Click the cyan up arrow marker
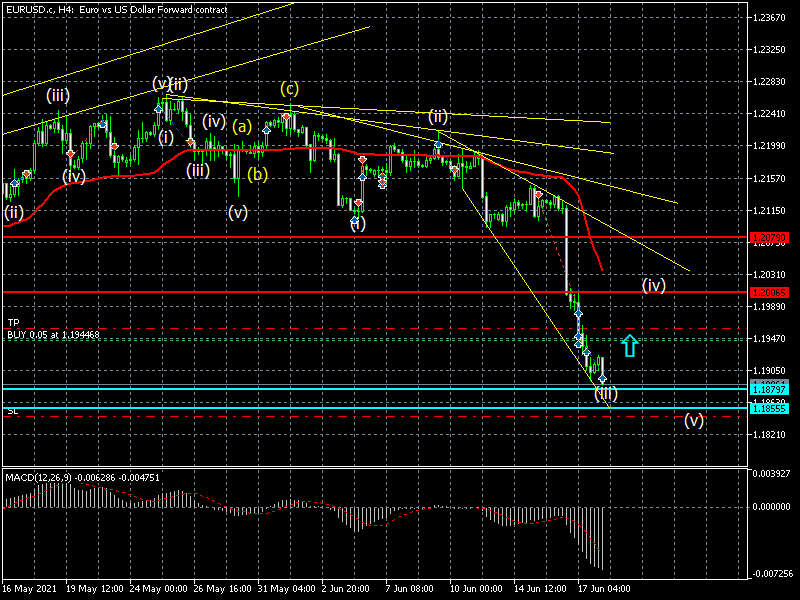The image size is (800, 600). coord(629,346)
